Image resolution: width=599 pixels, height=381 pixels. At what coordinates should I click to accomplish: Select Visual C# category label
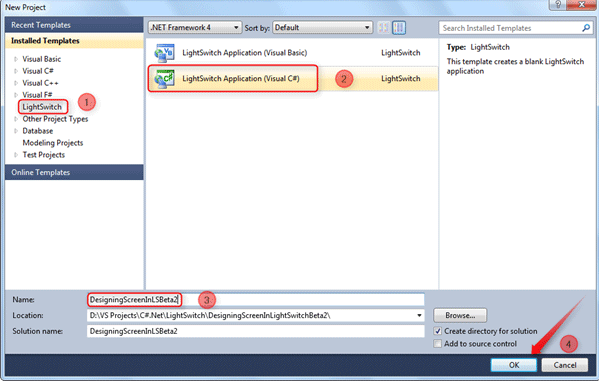click(38, 71)
